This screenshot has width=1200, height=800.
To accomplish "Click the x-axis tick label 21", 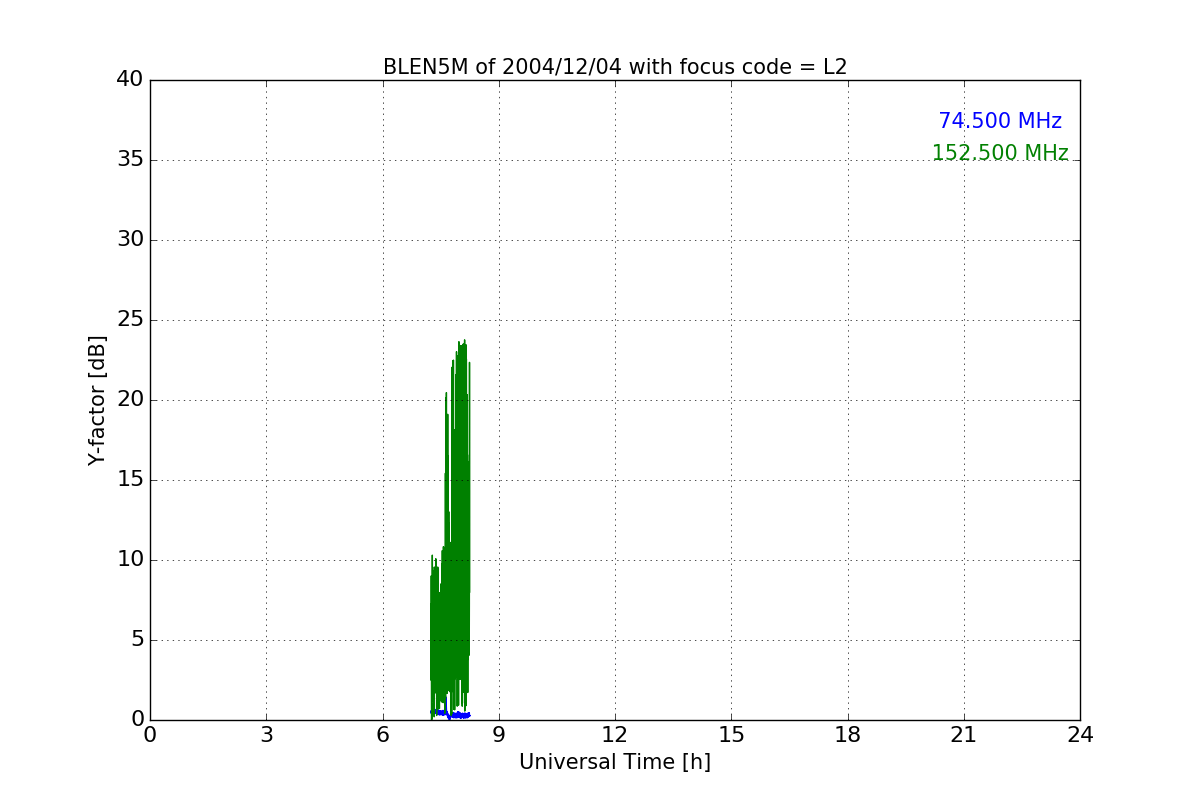I will (964, 735).
